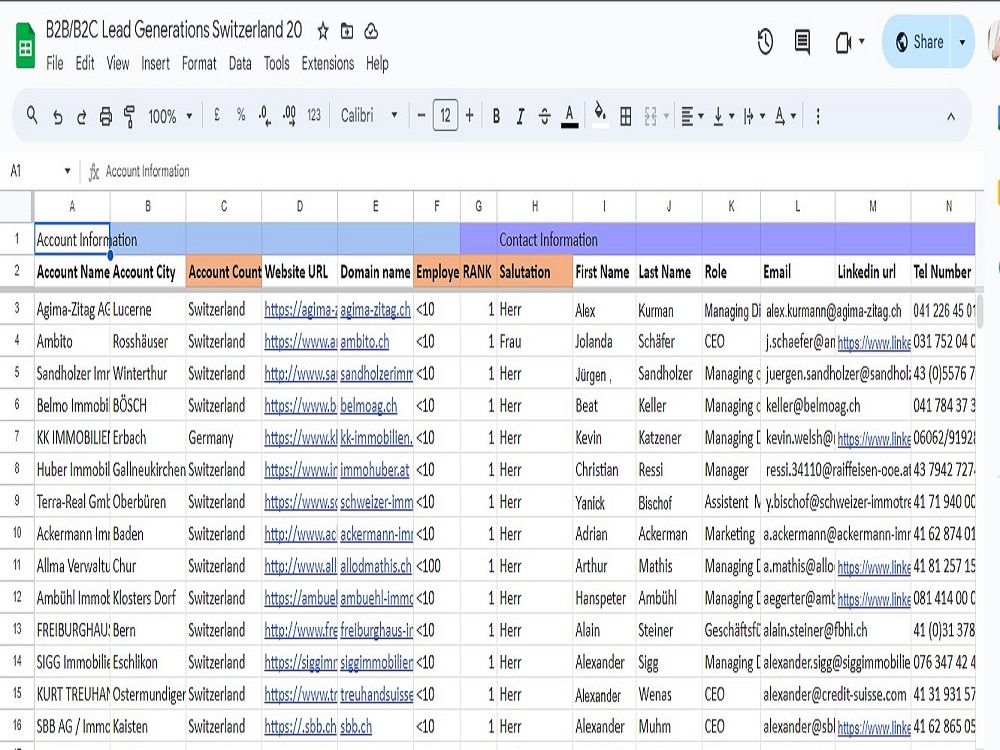This screenshot has width=1000, height=750.
Task: Open the View menu
Action: [118, 63]
